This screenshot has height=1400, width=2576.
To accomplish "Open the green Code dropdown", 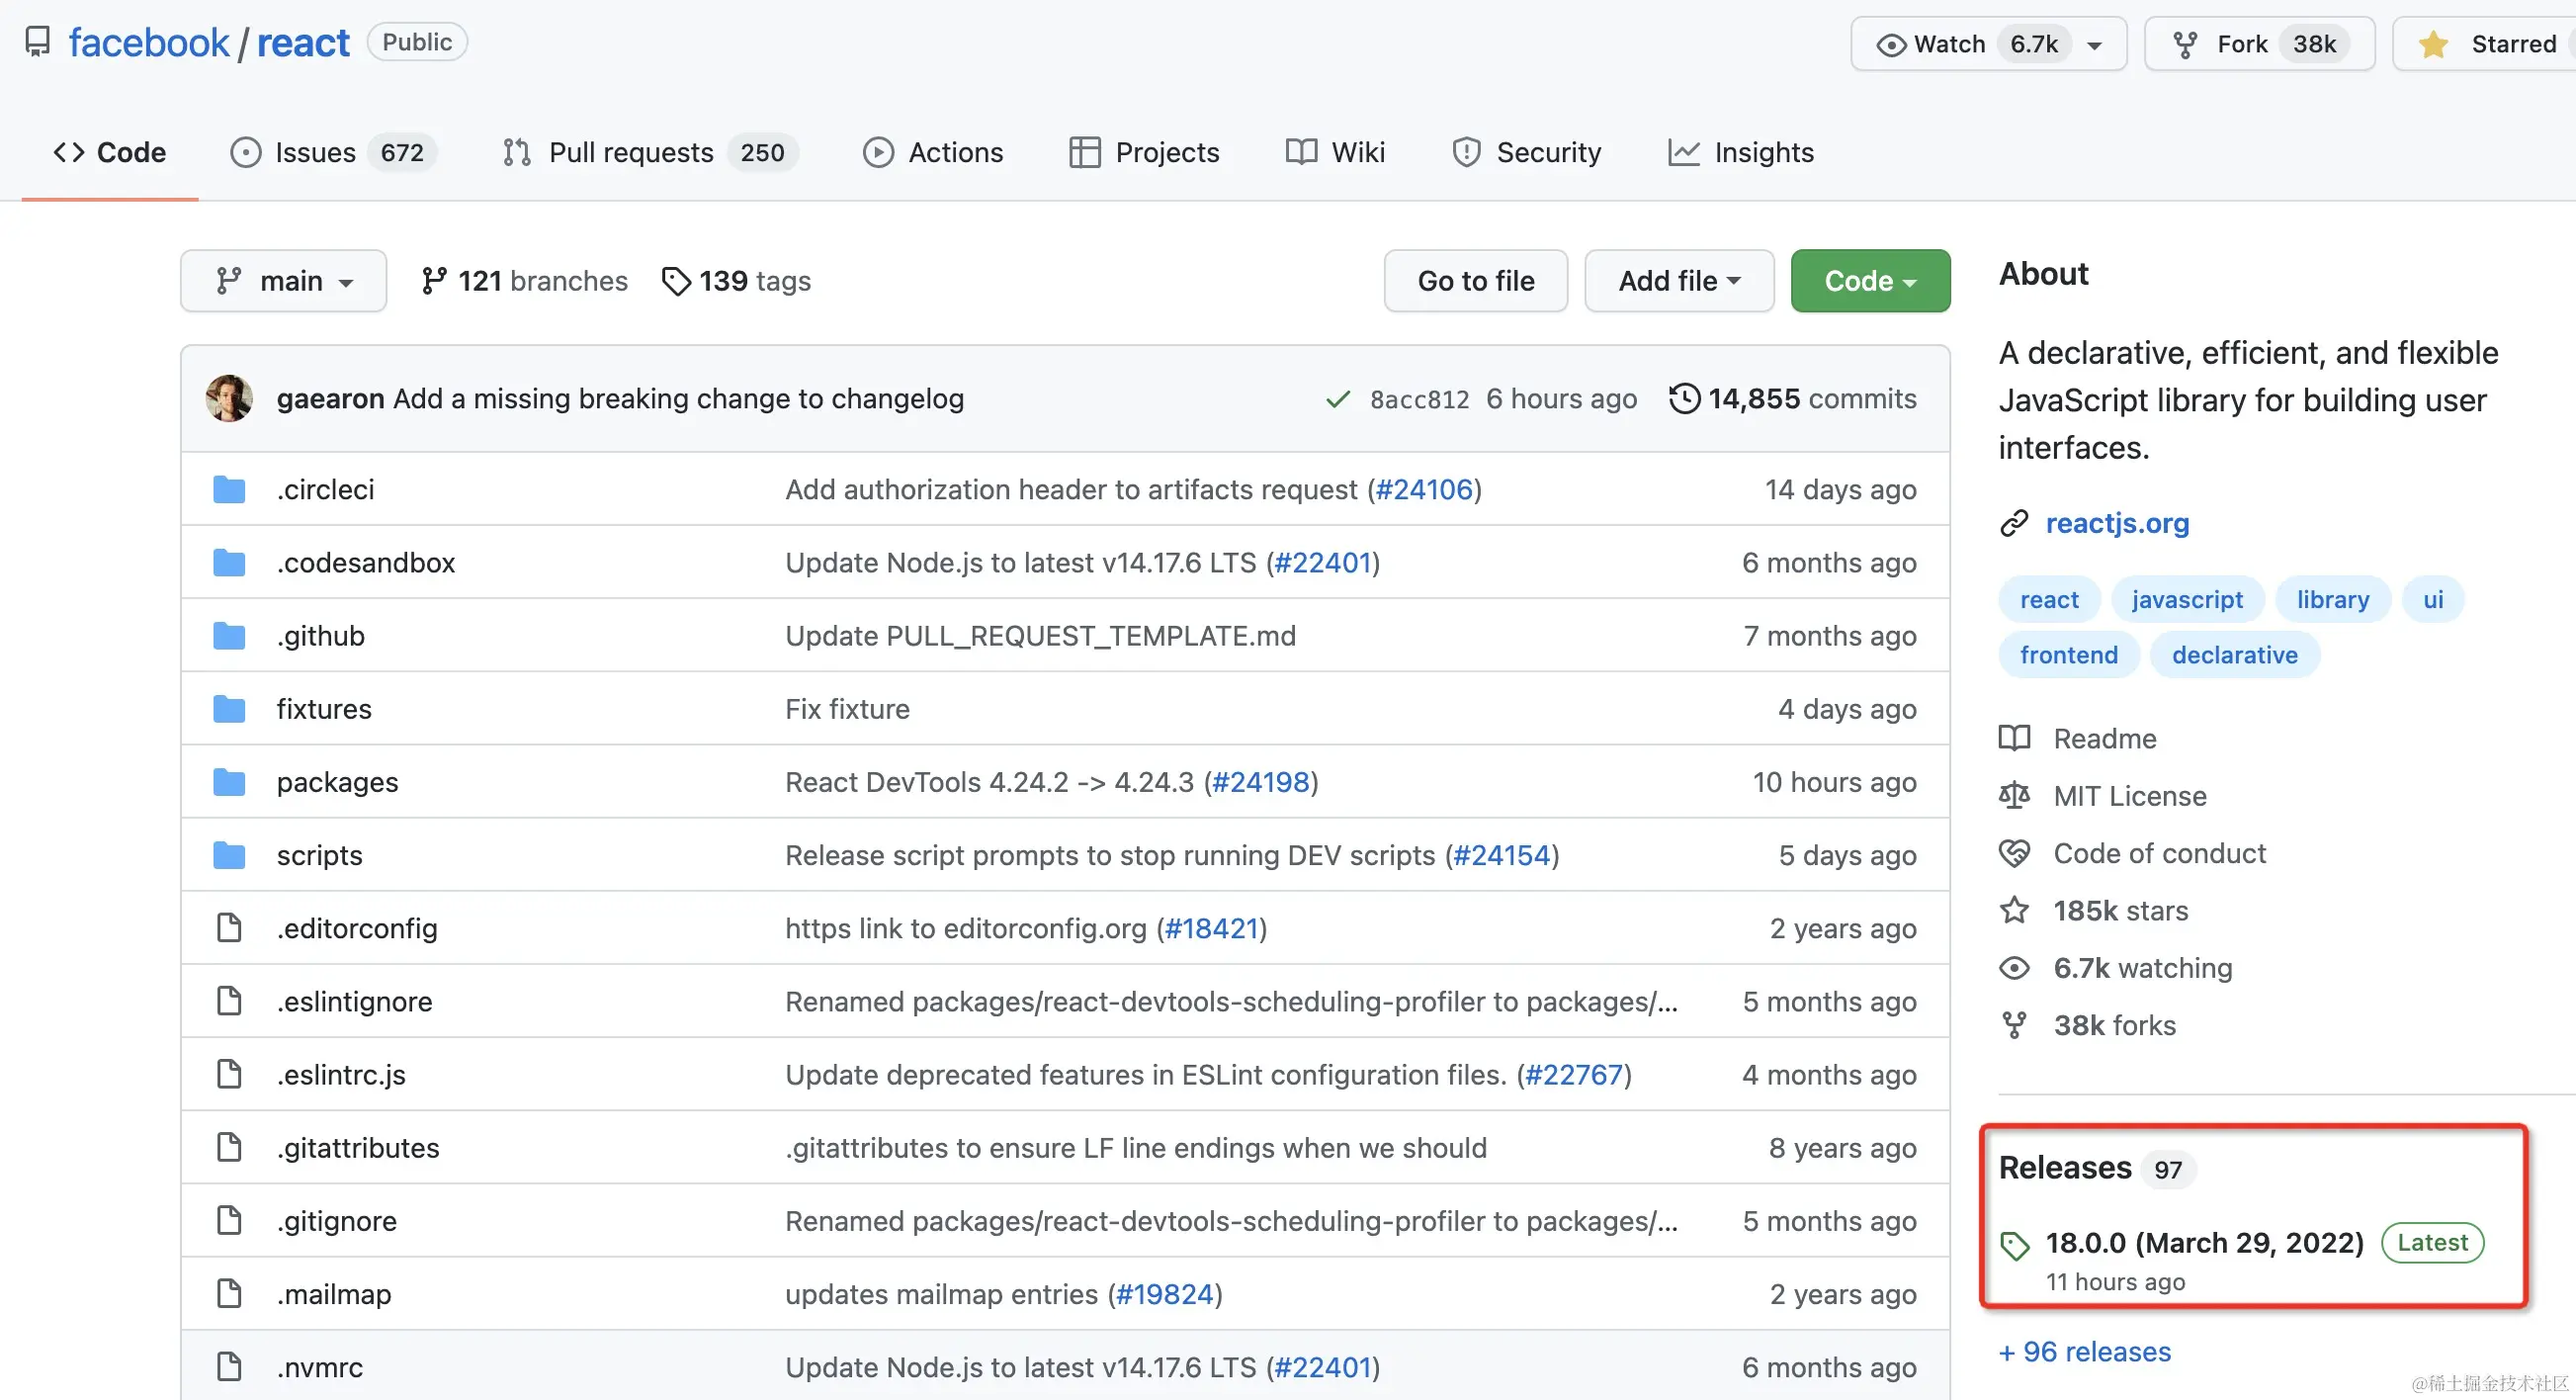I will click(1870, 281).
